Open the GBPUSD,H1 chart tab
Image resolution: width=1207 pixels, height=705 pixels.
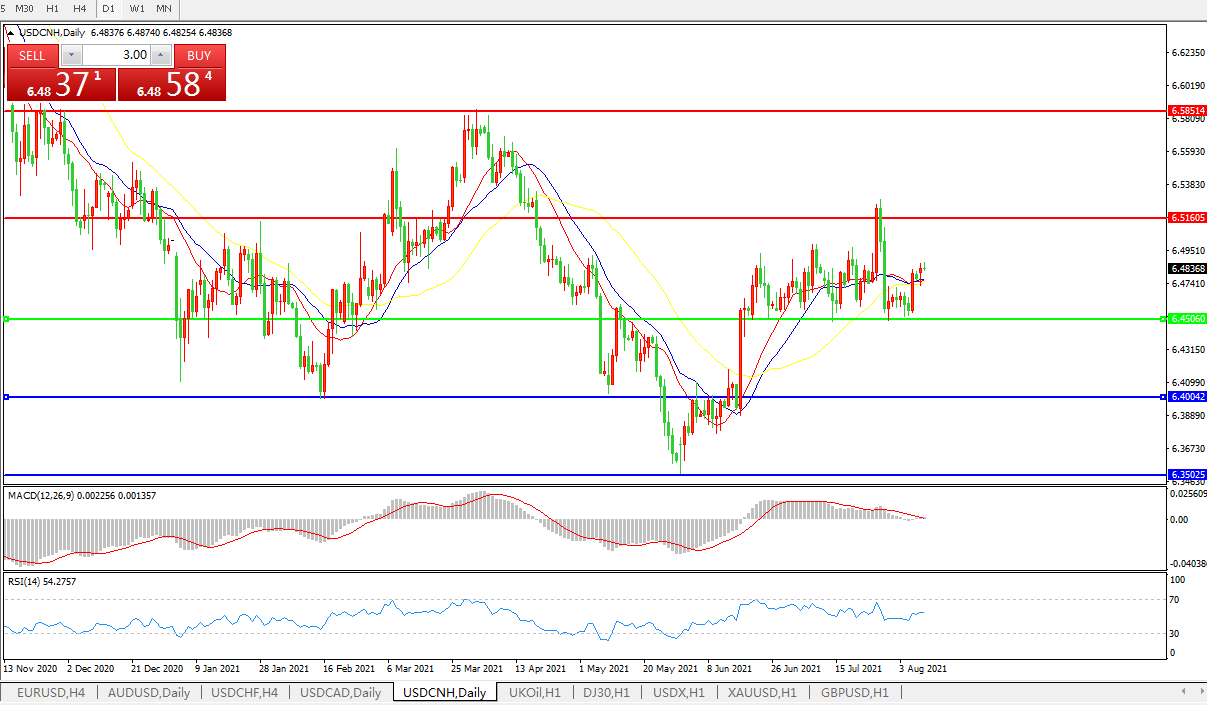[854, 693]
